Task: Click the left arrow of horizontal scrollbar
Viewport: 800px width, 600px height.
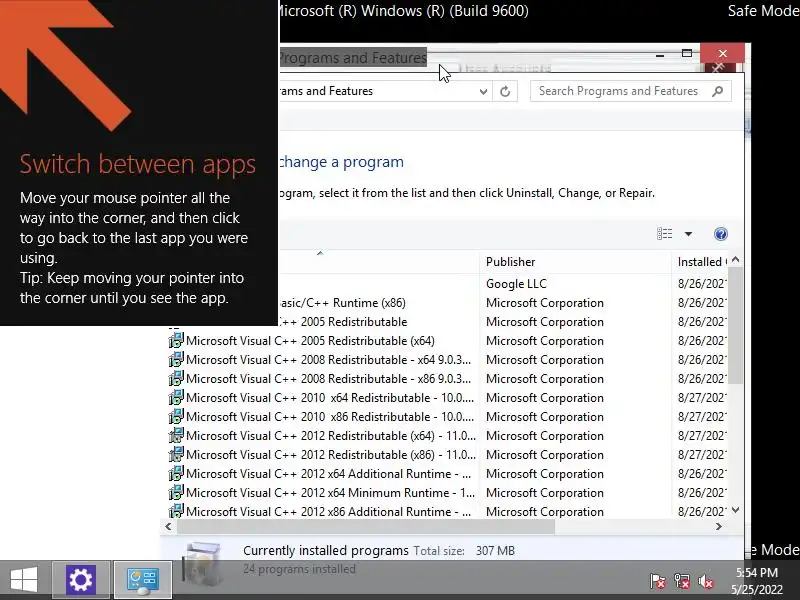Action: tap(168, 527)
